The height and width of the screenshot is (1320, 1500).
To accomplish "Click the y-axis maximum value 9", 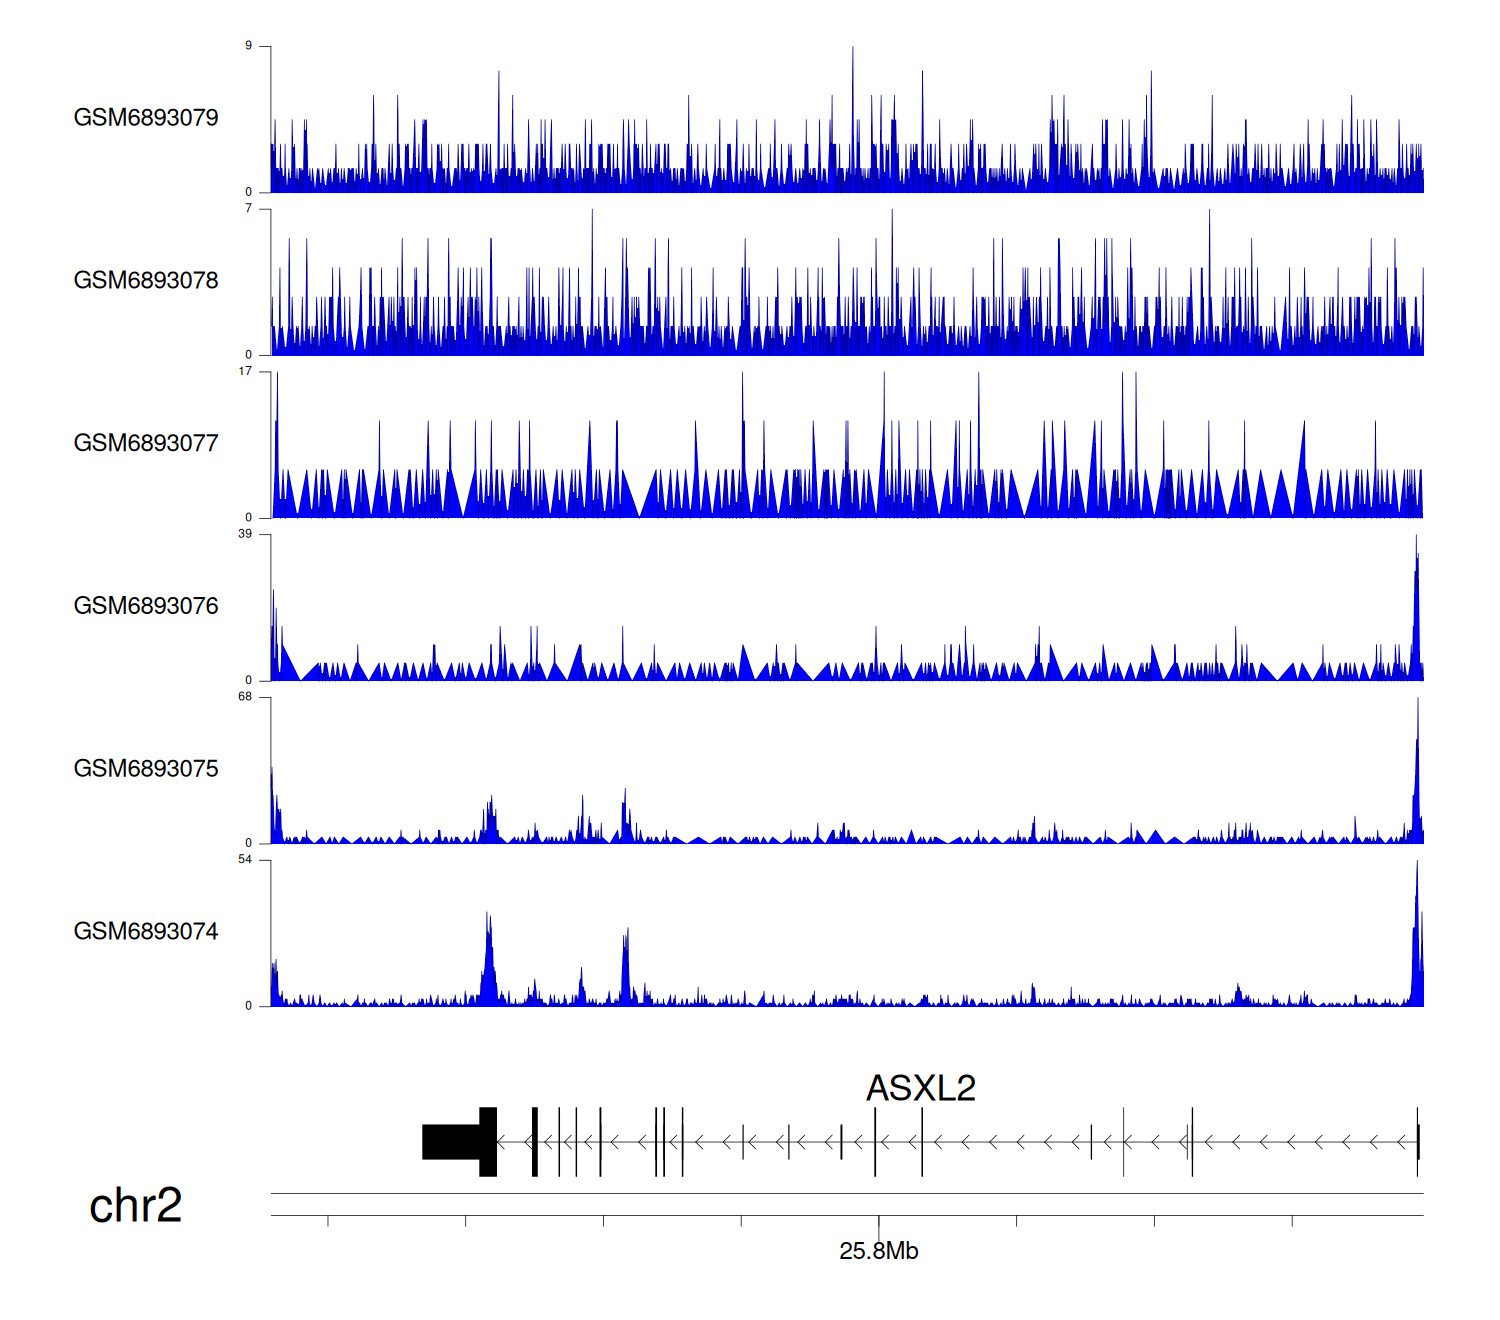I will click(x=249, y=46).
